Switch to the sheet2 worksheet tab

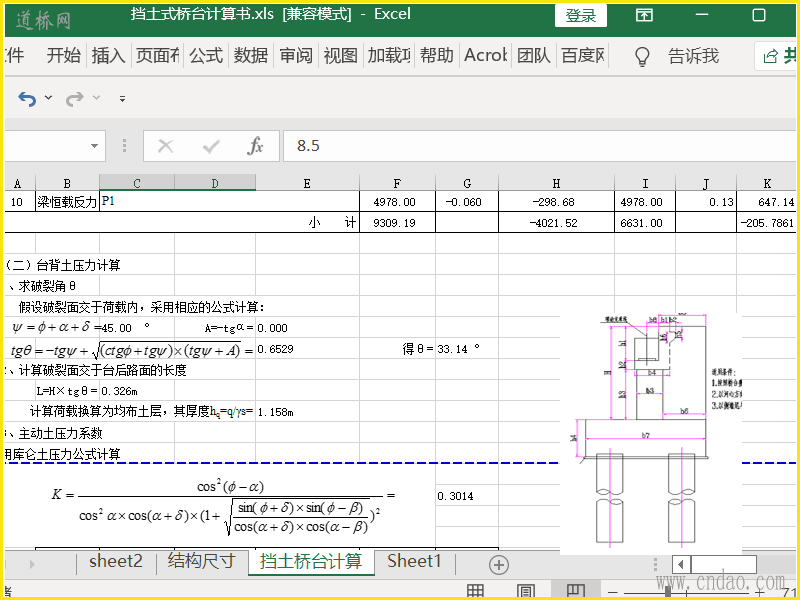[x=116, y=562]
